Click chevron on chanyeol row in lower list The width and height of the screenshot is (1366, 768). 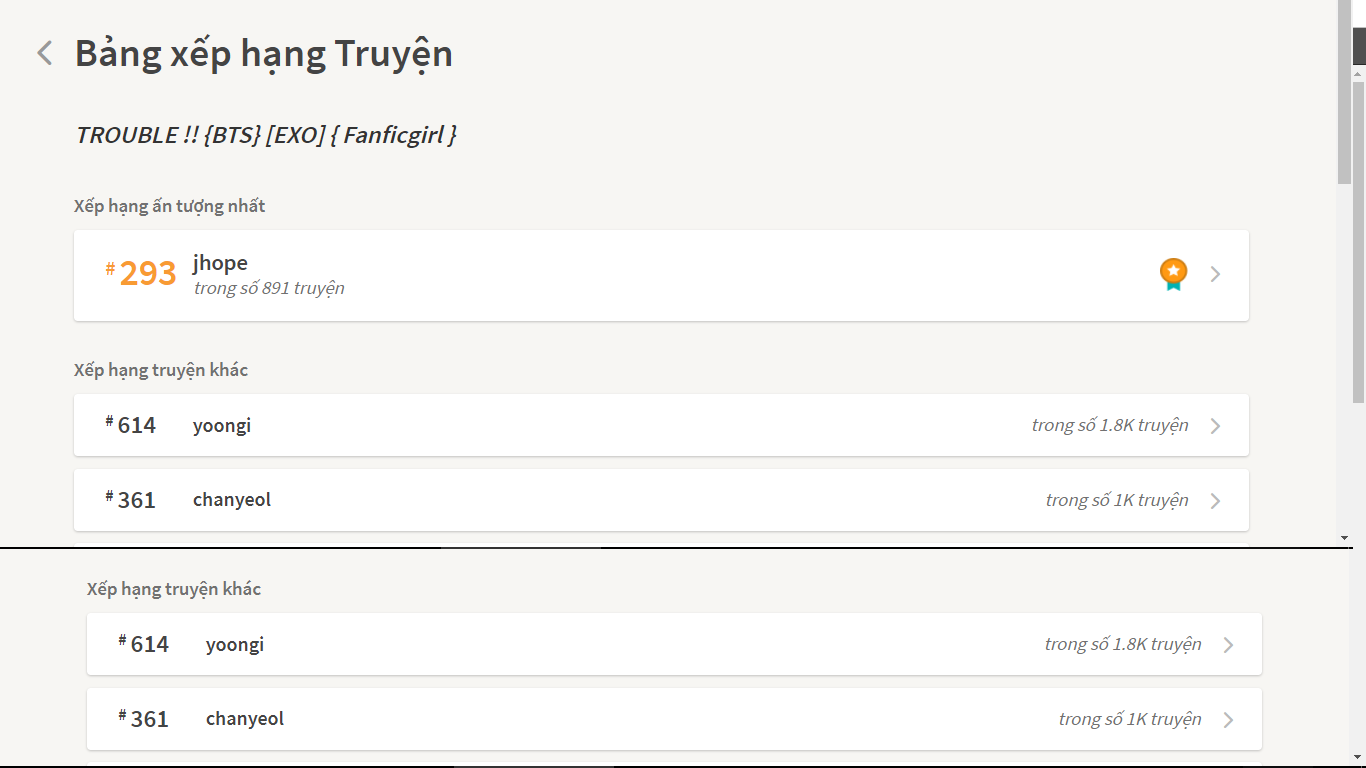coord(1228,720)
